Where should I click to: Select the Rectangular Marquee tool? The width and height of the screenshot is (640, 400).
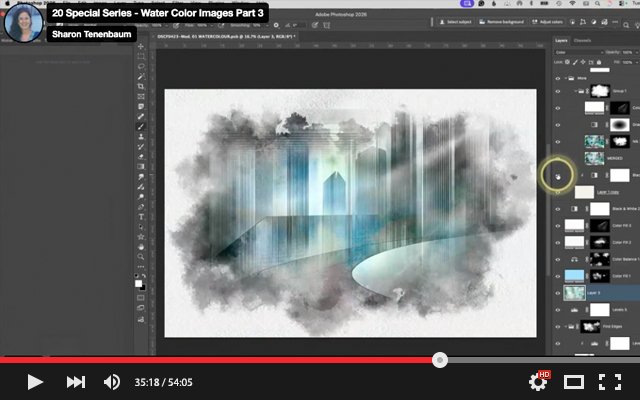click(x=141, y=56)
